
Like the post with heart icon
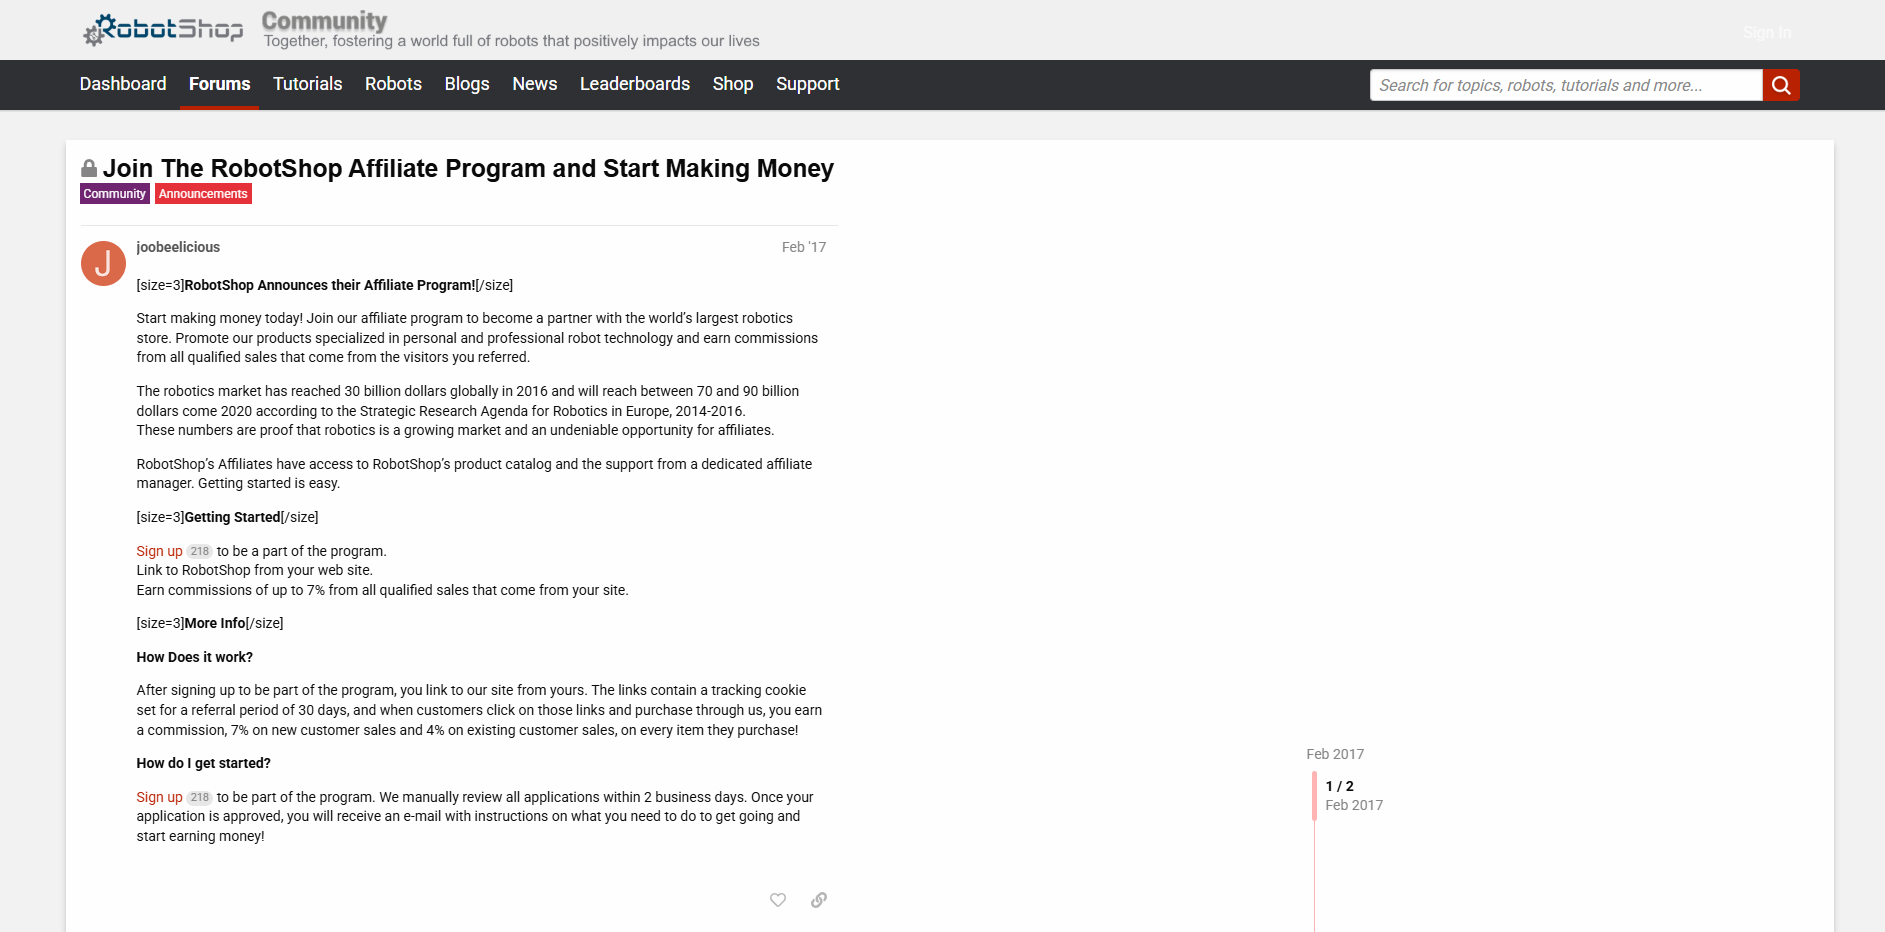click(777, 900)
